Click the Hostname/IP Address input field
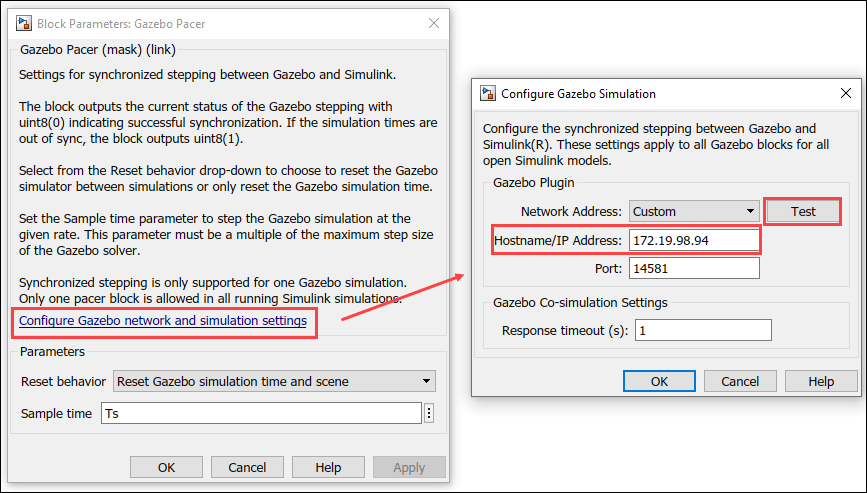 692,240
